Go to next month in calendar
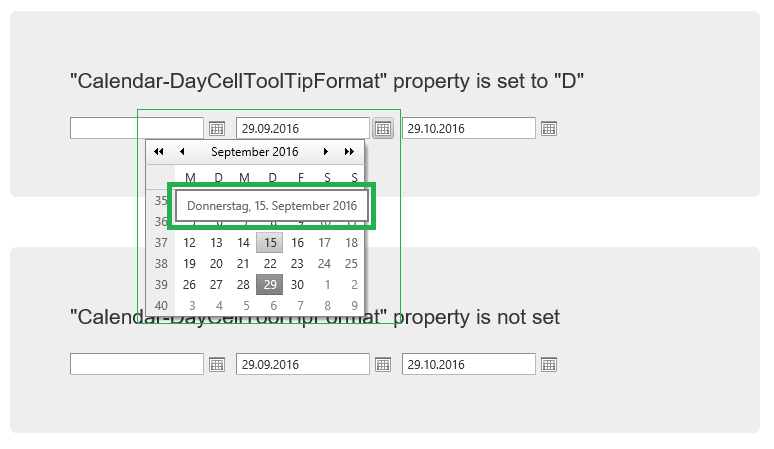 pos(326,152)
